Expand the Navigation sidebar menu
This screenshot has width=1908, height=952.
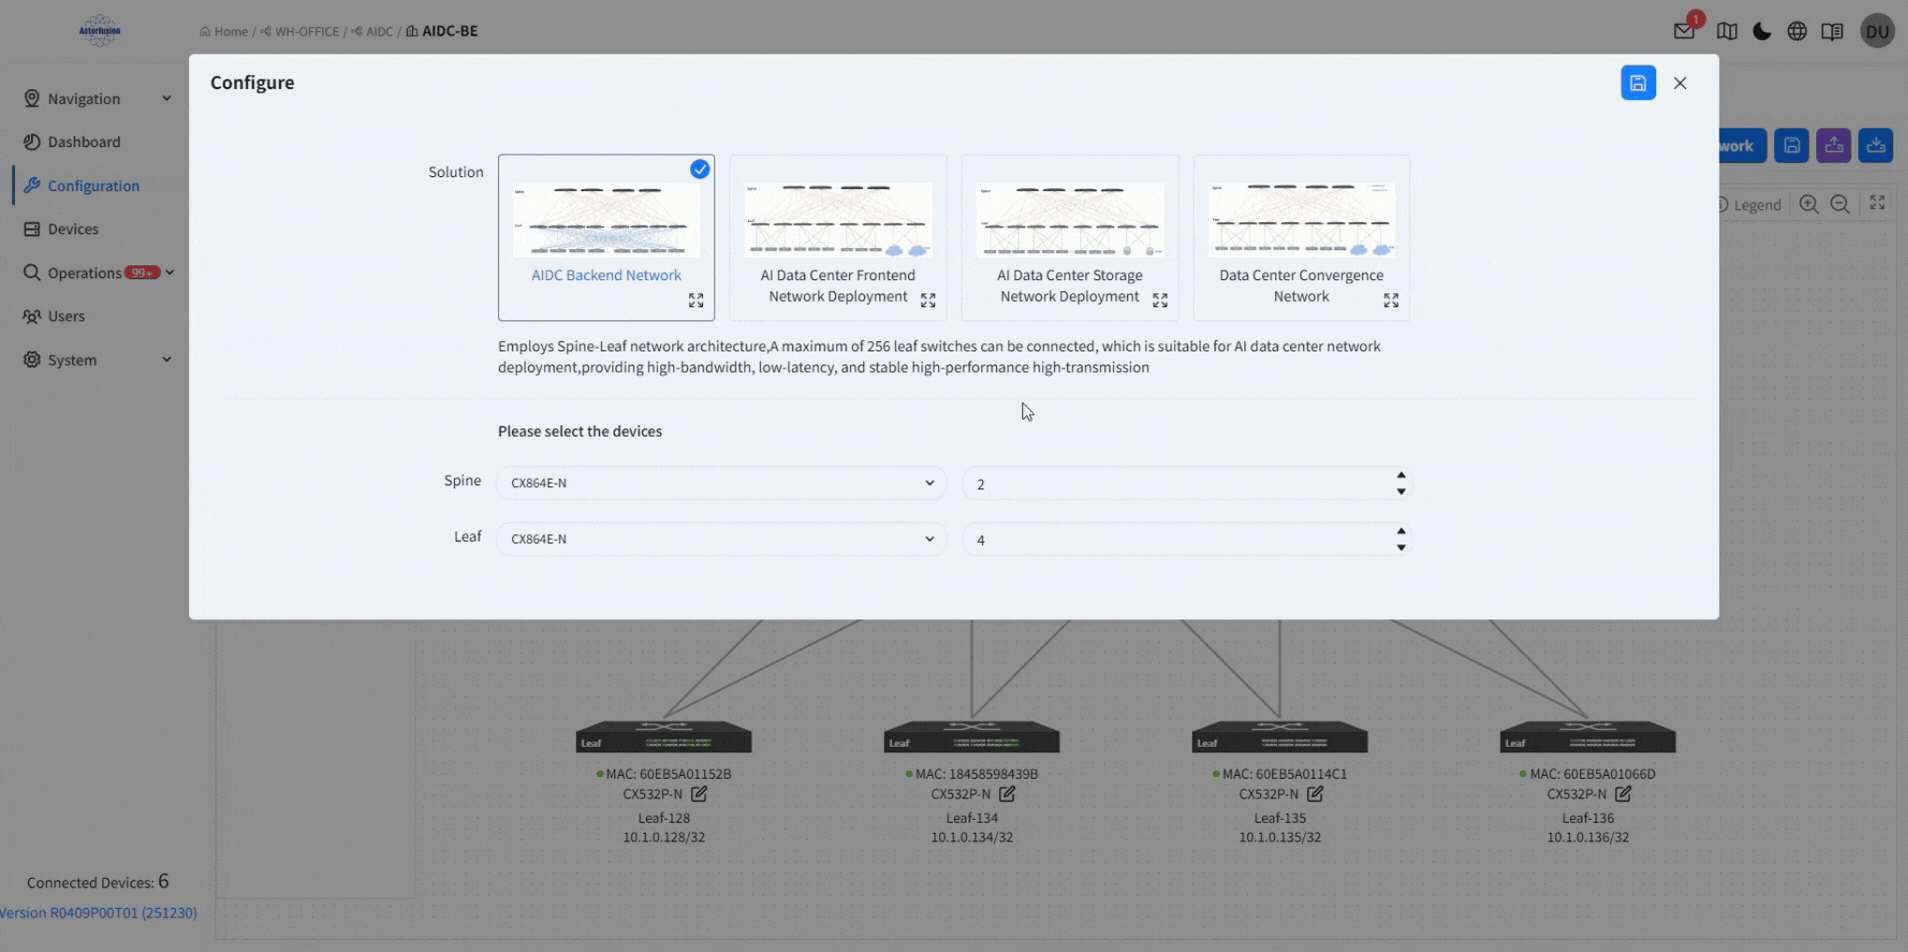[x=97, y=98]
